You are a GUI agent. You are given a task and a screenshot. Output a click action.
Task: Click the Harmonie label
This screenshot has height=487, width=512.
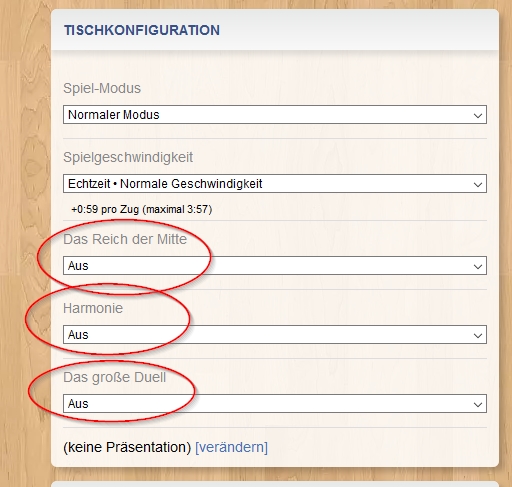(x=93, y=308)
